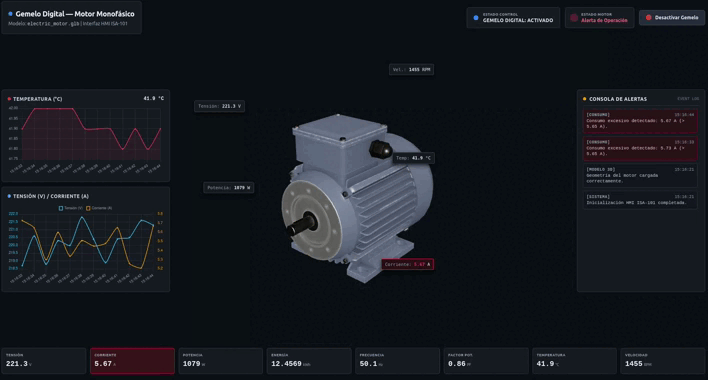Click the Frecuencia 50.1 Hz card
The width and height of the screenshot is (708, 380).
point(397,361)
